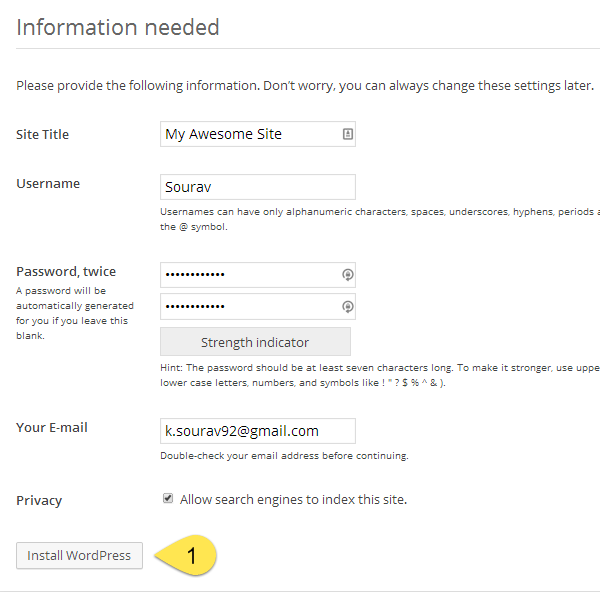600x592 pixels.
Task: Click the 'Allow search engines to index this site.' label text
Action: click(293, 499)
